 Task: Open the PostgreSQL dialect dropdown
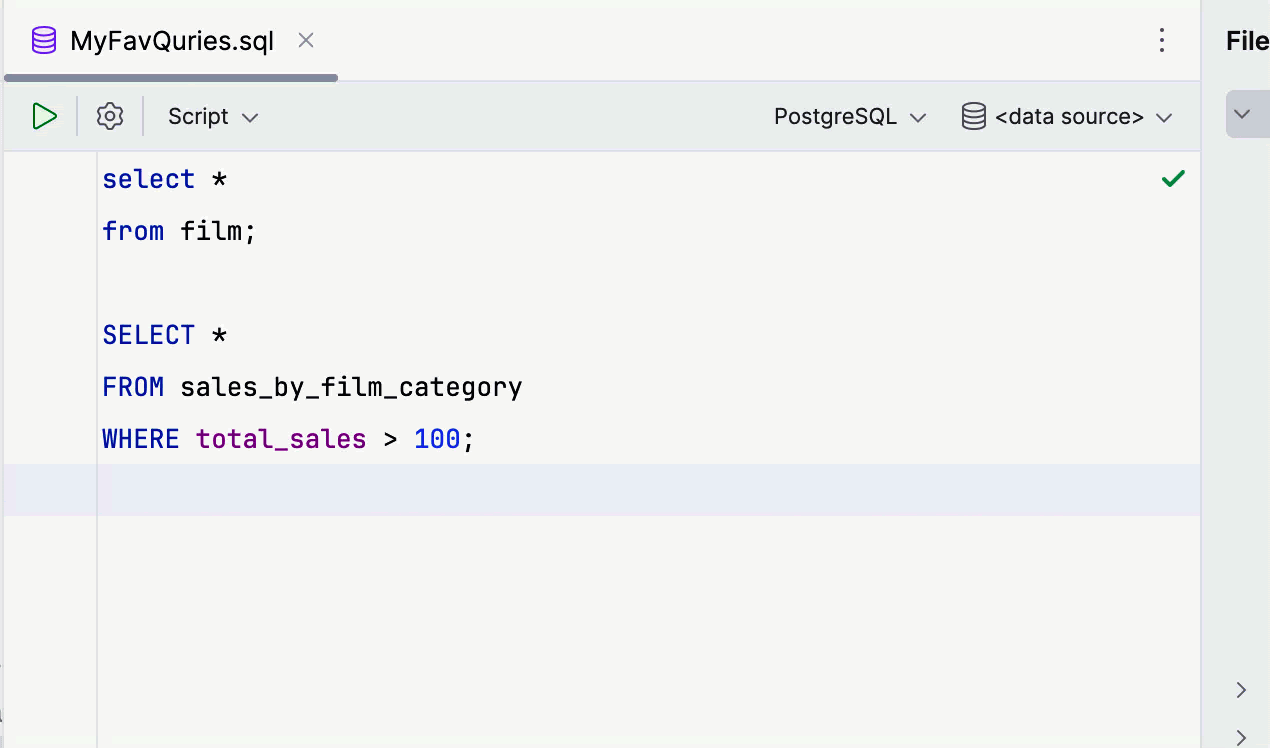(x=850, y=117)
